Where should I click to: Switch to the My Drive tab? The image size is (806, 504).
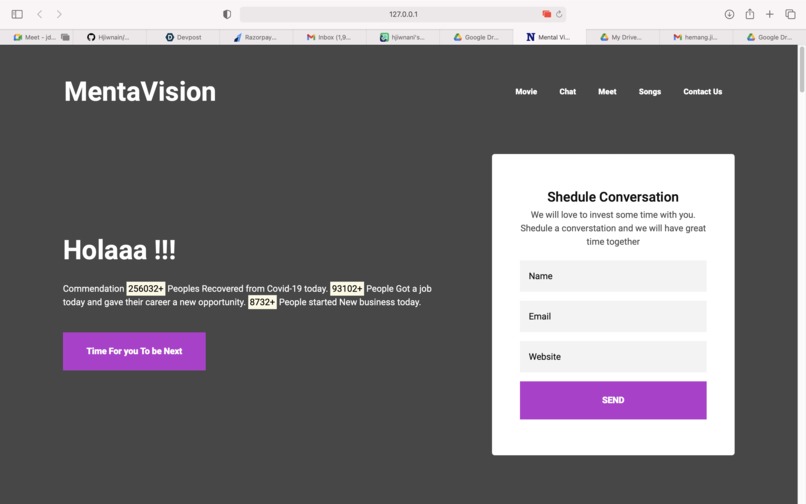pyautogui.click(x=622, y=37)
